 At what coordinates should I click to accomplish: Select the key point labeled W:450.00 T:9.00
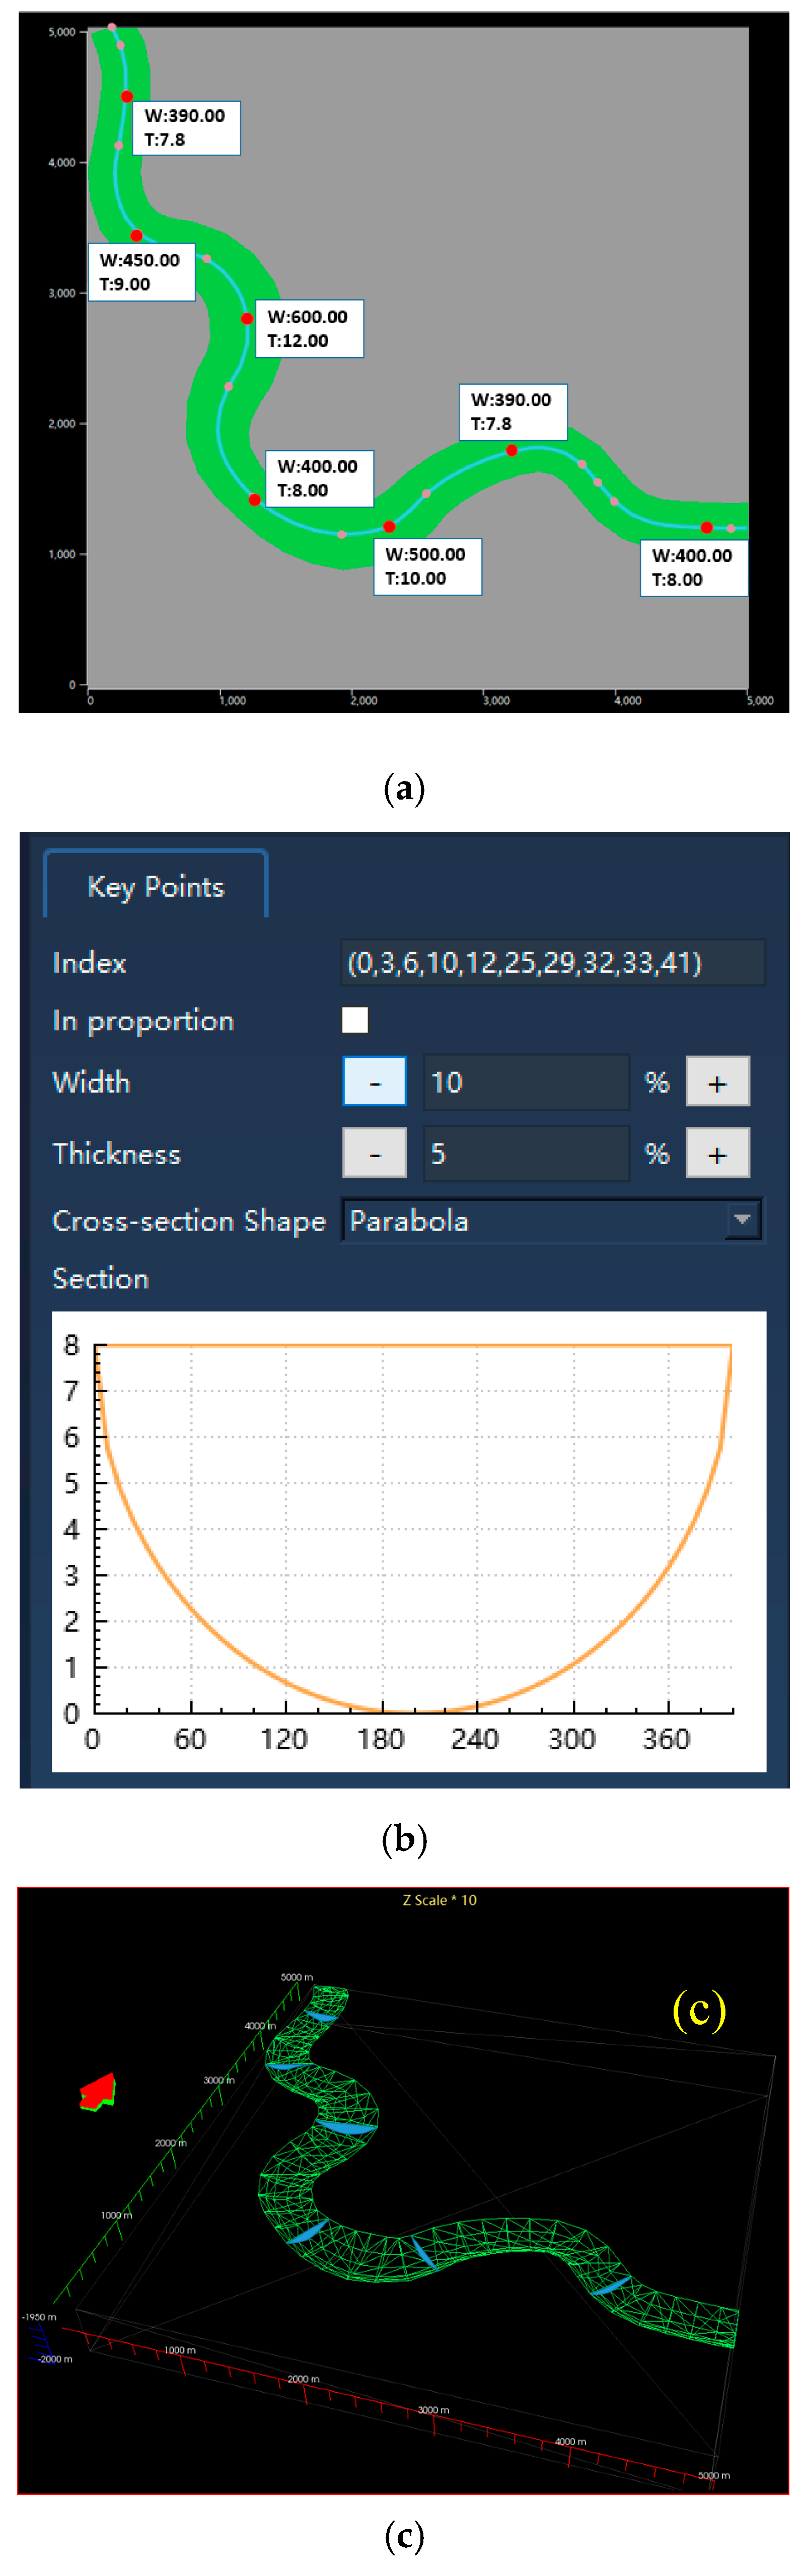tap(136, 236)
